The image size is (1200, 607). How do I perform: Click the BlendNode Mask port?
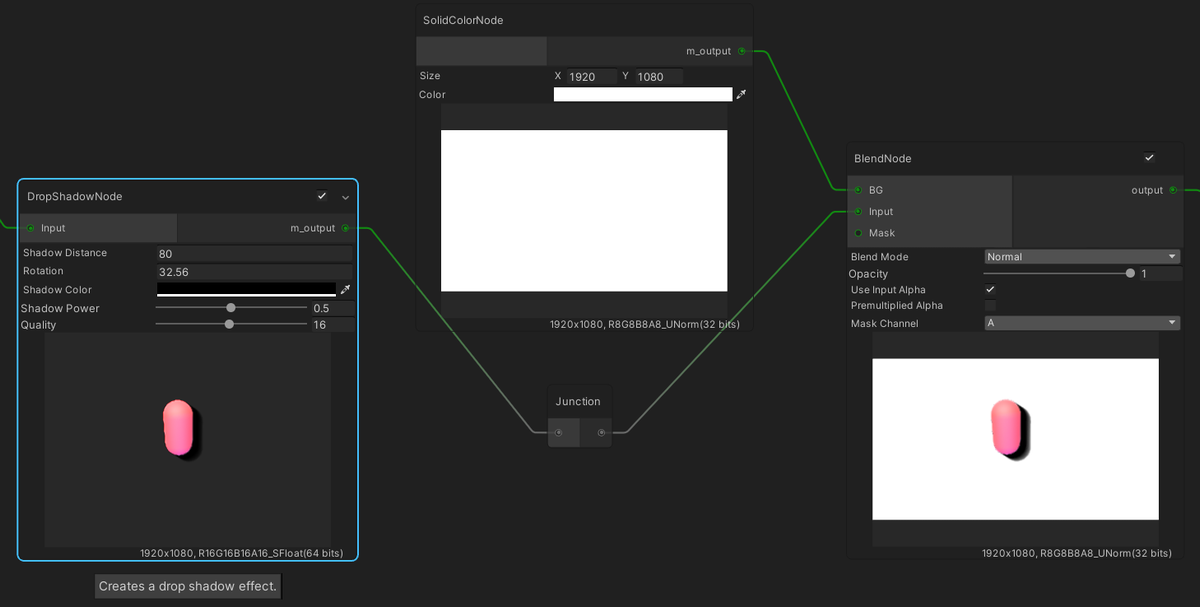pos(858,233)
